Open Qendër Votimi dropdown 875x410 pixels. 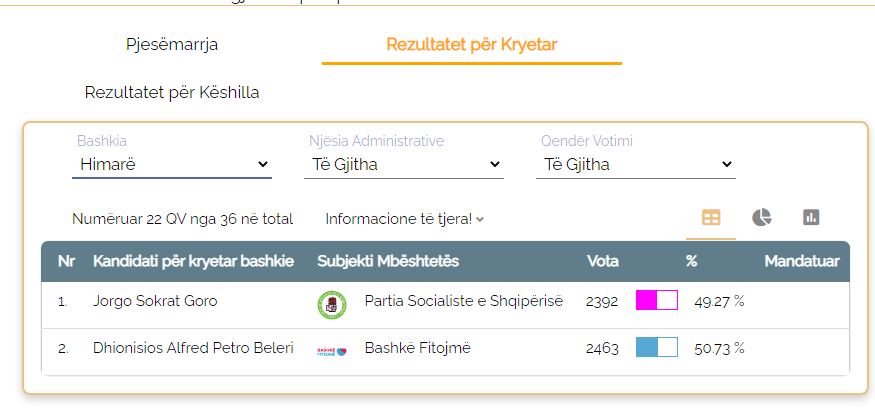coord(636,165)
